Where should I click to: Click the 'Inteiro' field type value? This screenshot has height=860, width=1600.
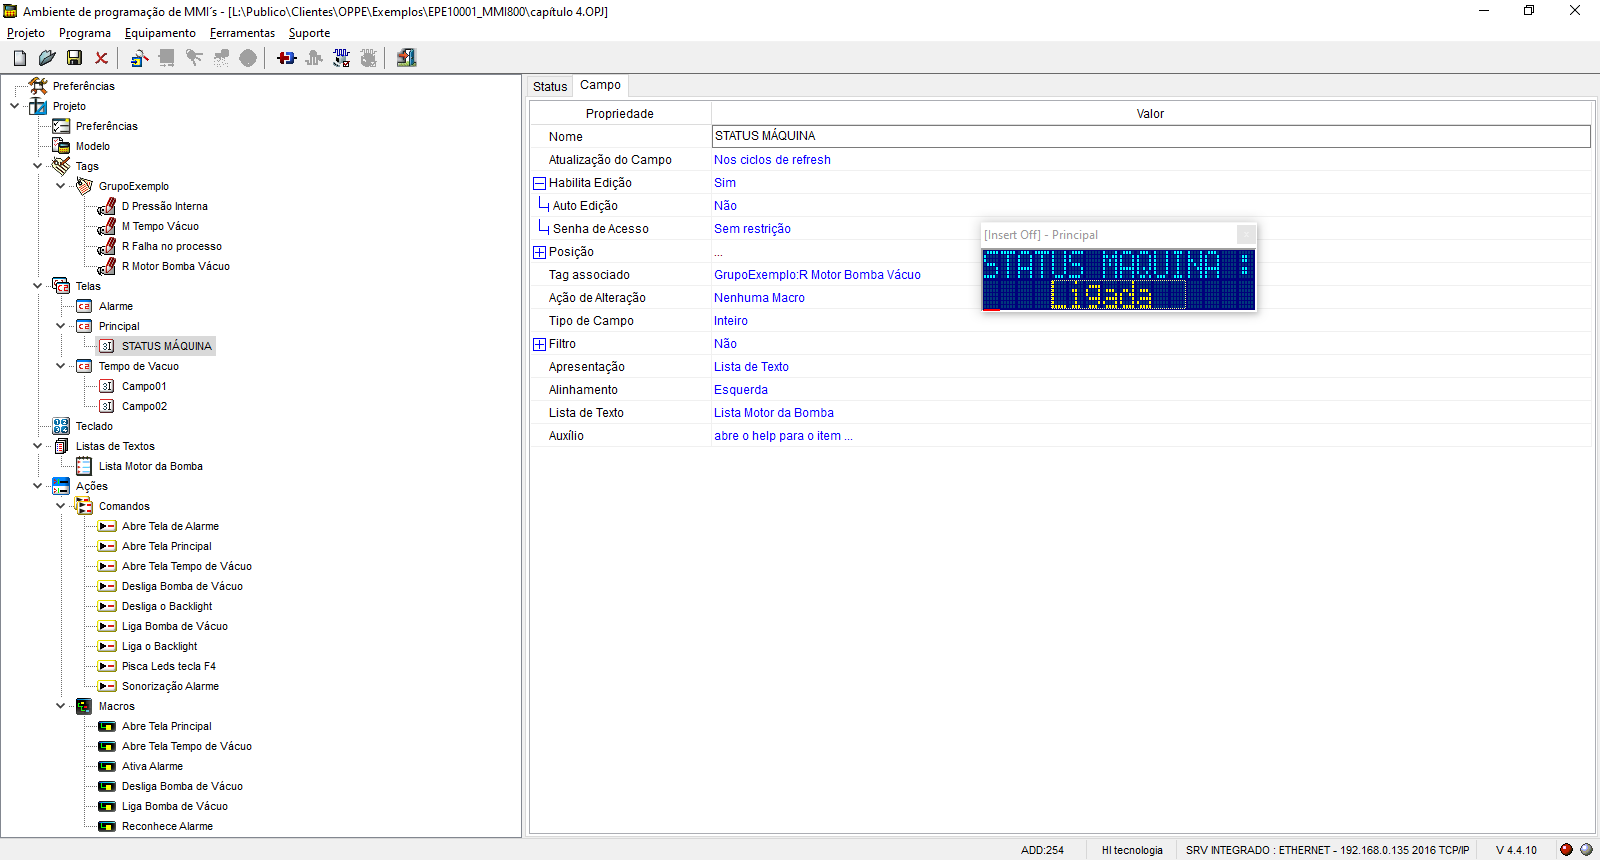click(731, 321)
